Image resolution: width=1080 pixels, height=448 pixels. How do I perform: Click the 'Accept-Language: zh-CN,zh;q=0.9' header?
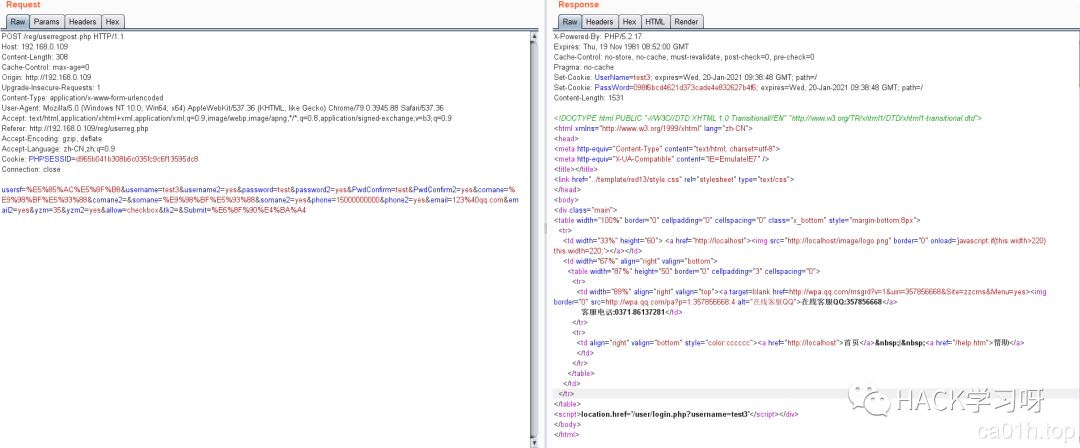click(58, 149)
